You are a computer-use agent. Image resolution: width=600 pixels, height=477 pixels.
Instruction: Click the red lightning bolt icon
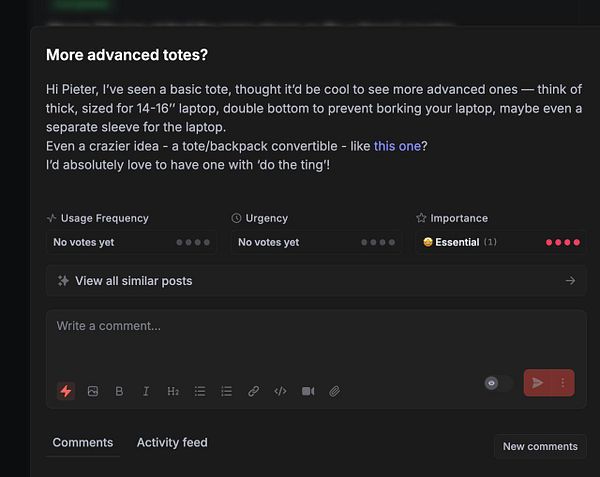[x=66, y=391]
